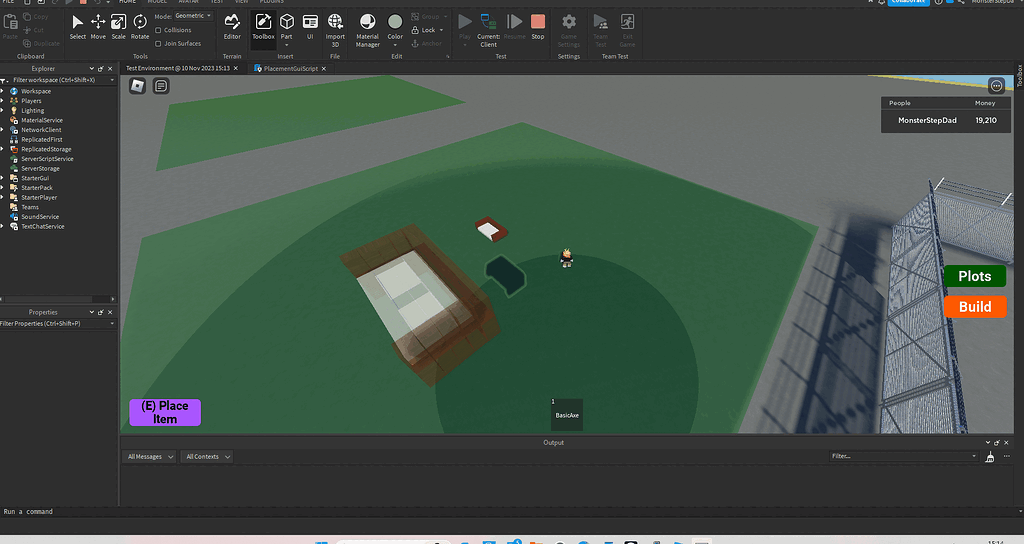Screen dimensions: 1024x544
Task: Open the All Contexts dropdown
Action: pos(207,456)
